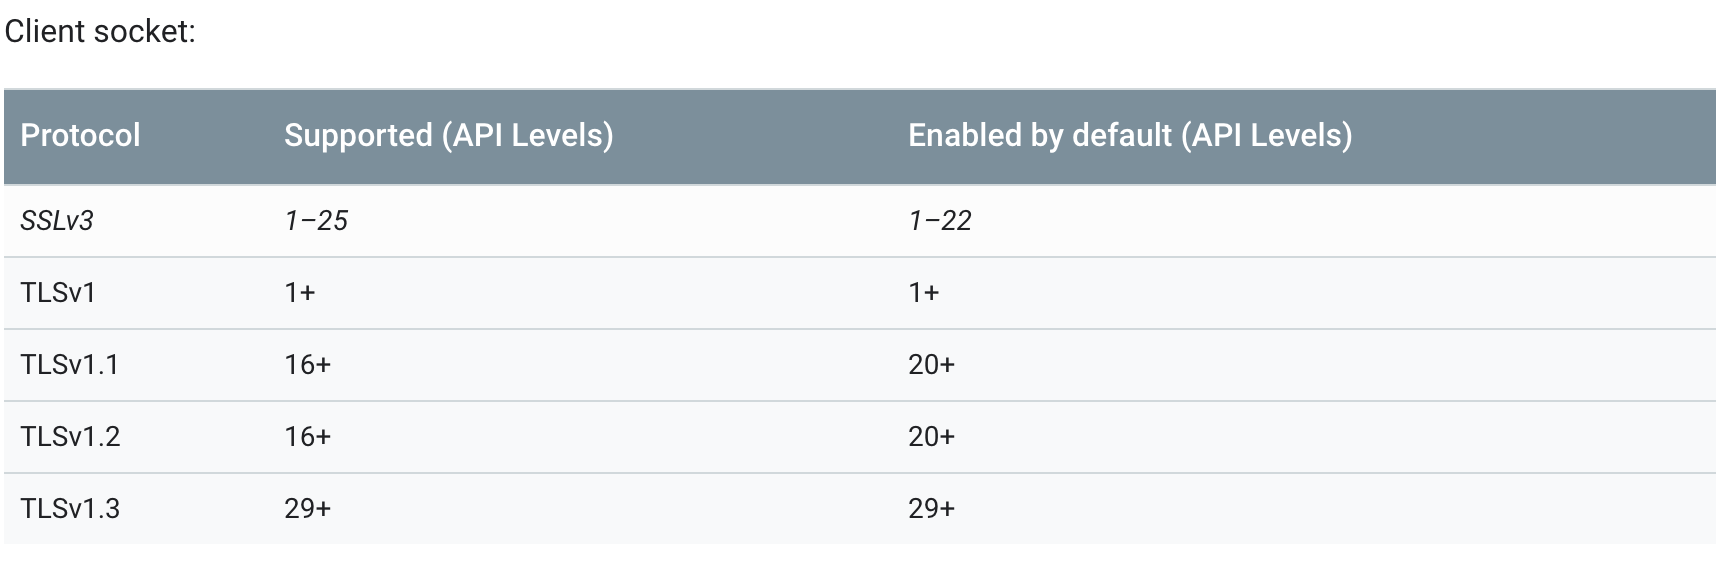The image size is (1726, 562).
Task: Click the 1–25 supported value for SSLv3
Action: click(x=316, y=221)
